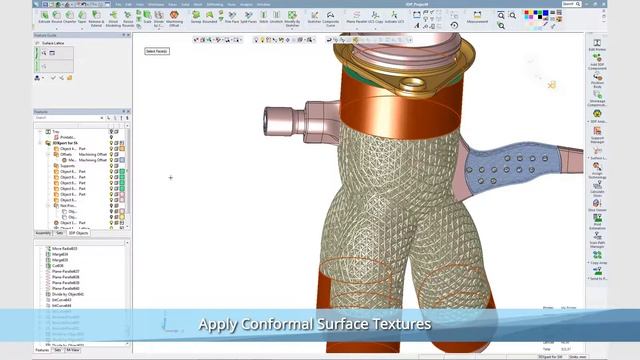
Task: Select the Composite Curve tool
Action: tap(331, 19)
